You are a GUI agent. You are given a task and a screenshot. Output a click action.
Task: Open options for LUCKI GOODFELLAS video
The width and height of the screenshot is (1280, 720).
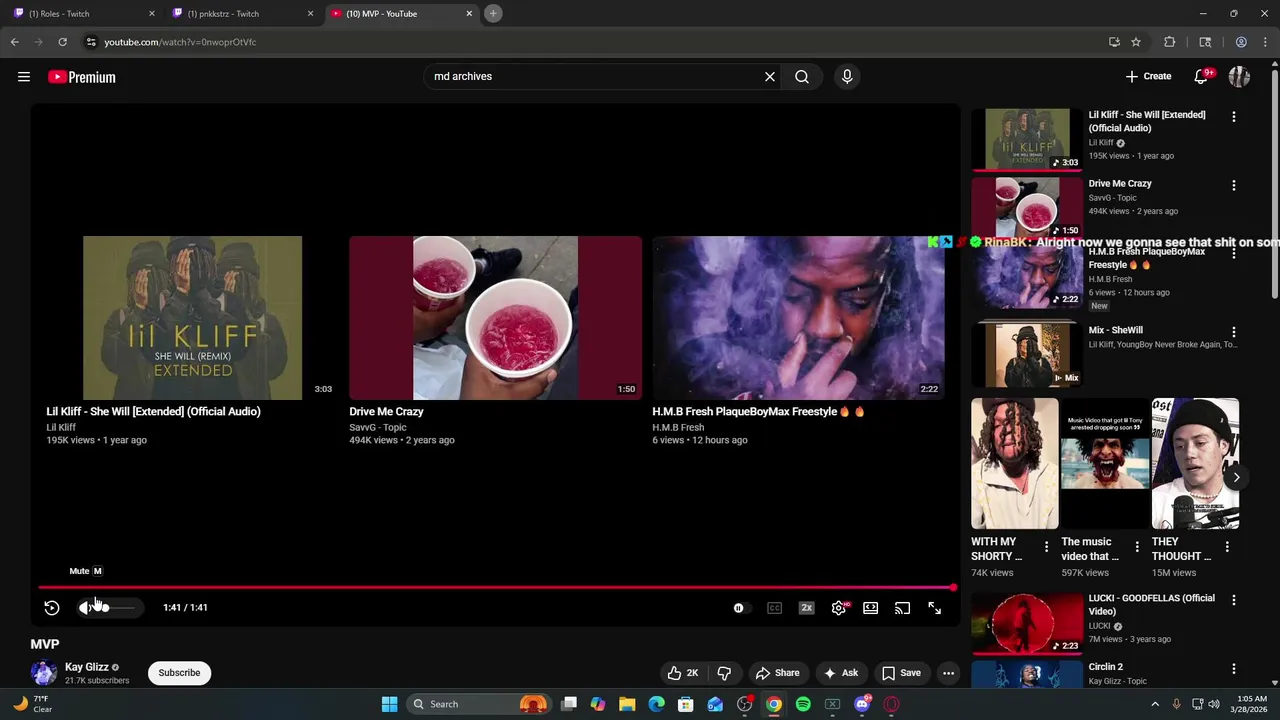(x=1234, y=600)
